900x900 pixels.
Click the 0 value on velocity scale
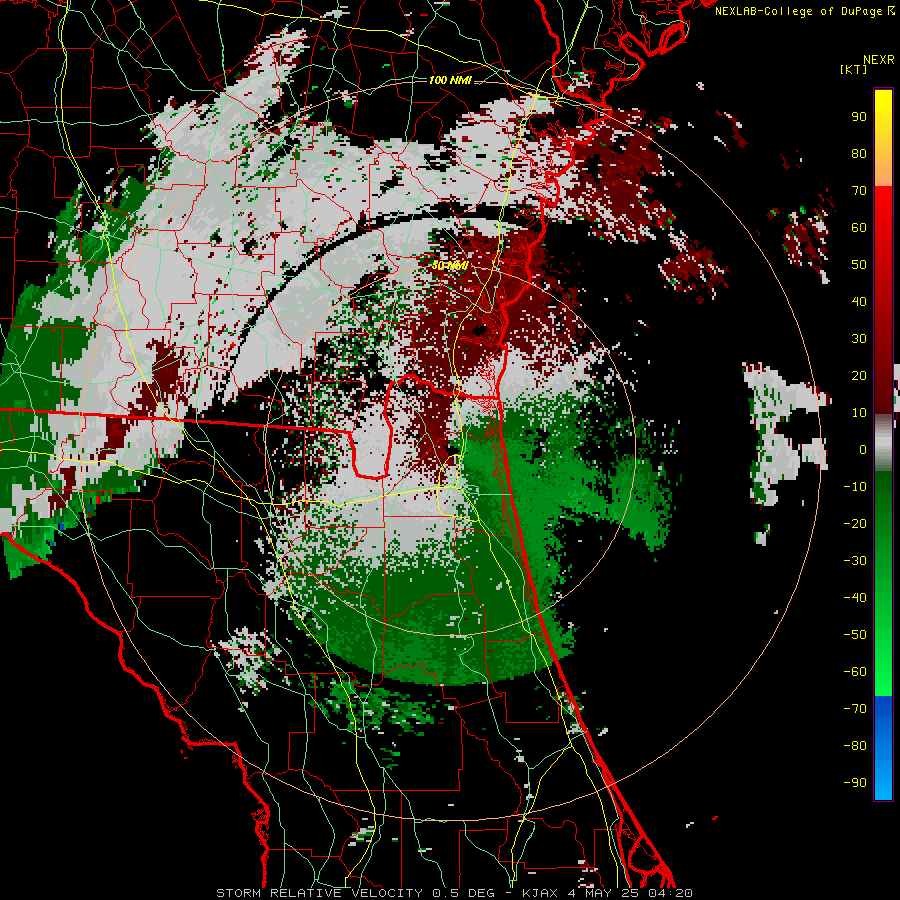click(x=863, y=450)
